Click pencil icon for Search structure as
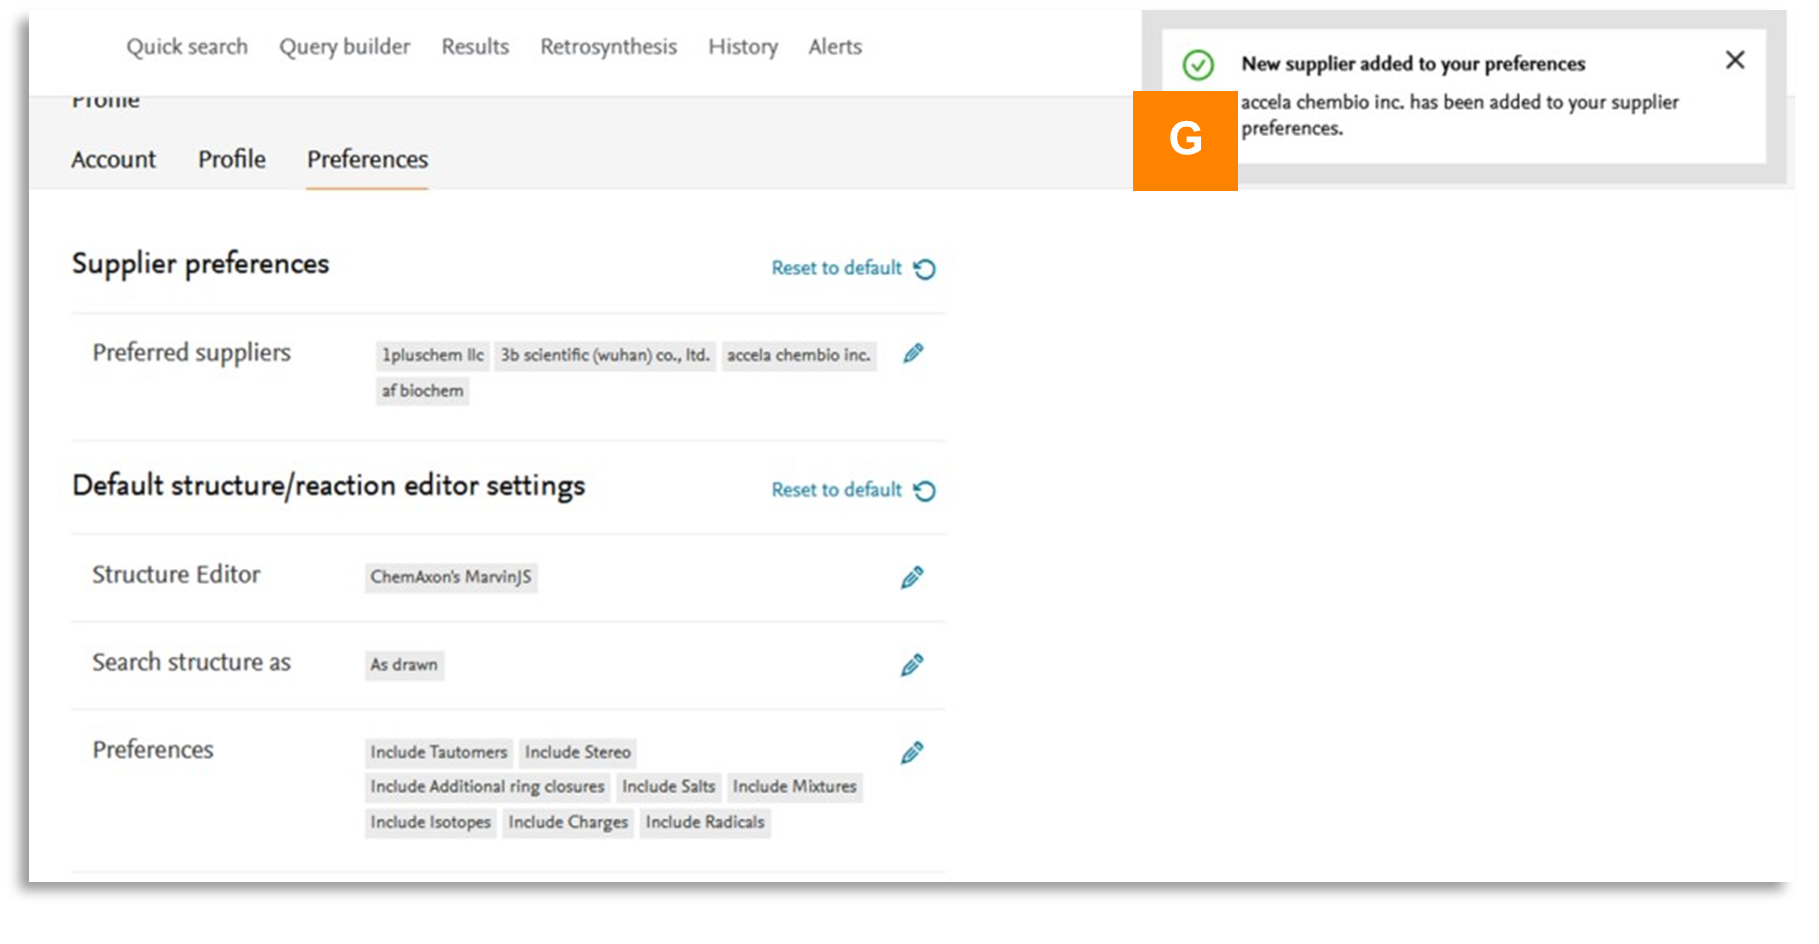Viewport: 1819px width, 944px height. (911, 666)
